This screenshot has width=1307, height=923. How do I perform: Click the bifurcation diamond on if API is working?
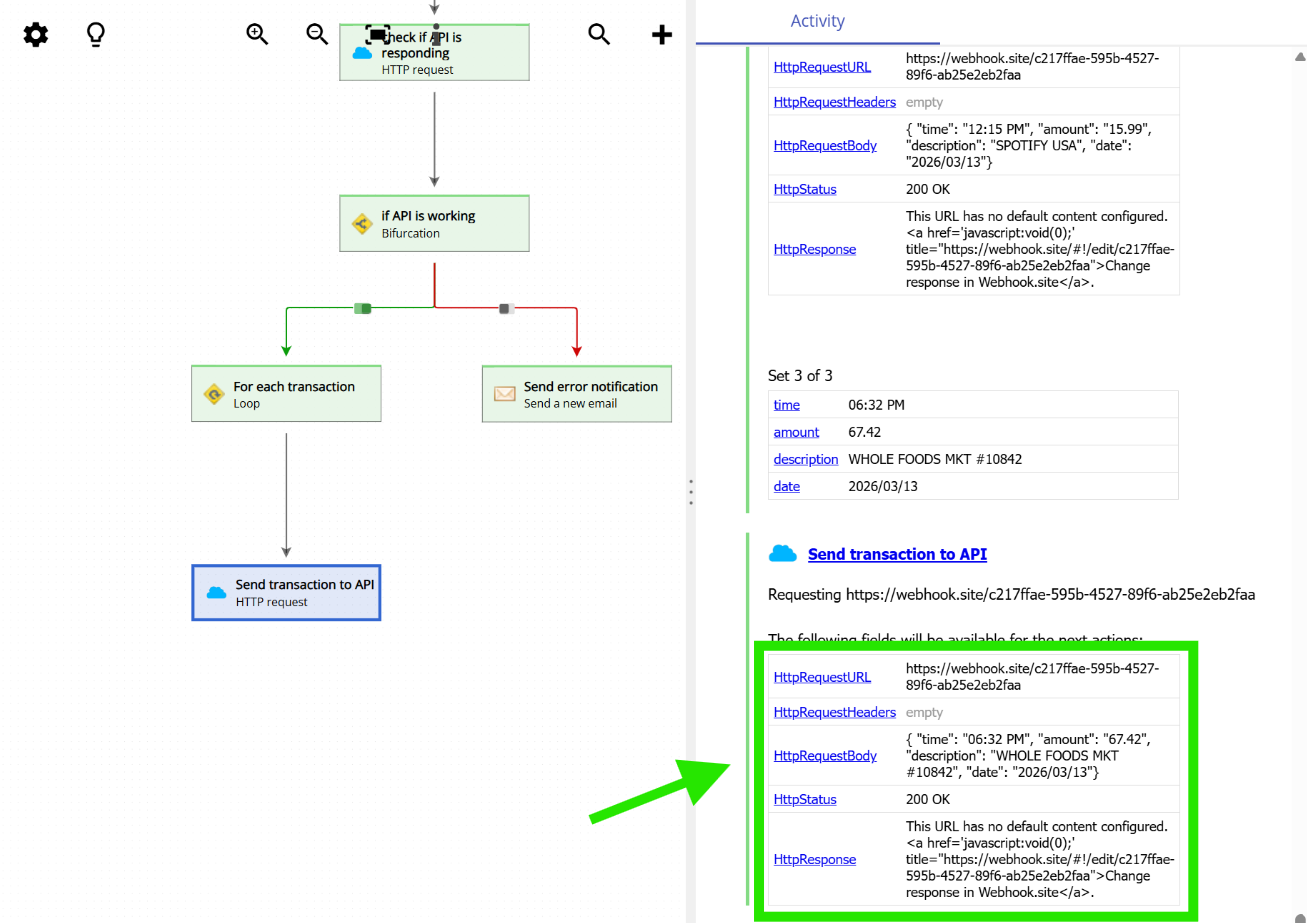coord(362,223)
